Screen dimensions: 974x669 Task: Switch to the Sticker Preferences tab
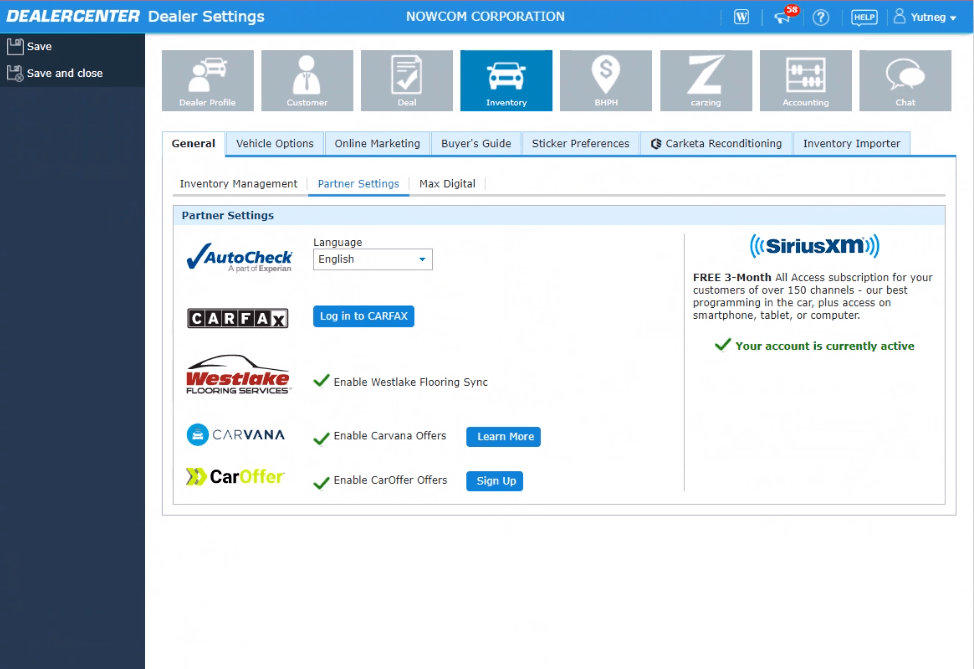point(580,143)
